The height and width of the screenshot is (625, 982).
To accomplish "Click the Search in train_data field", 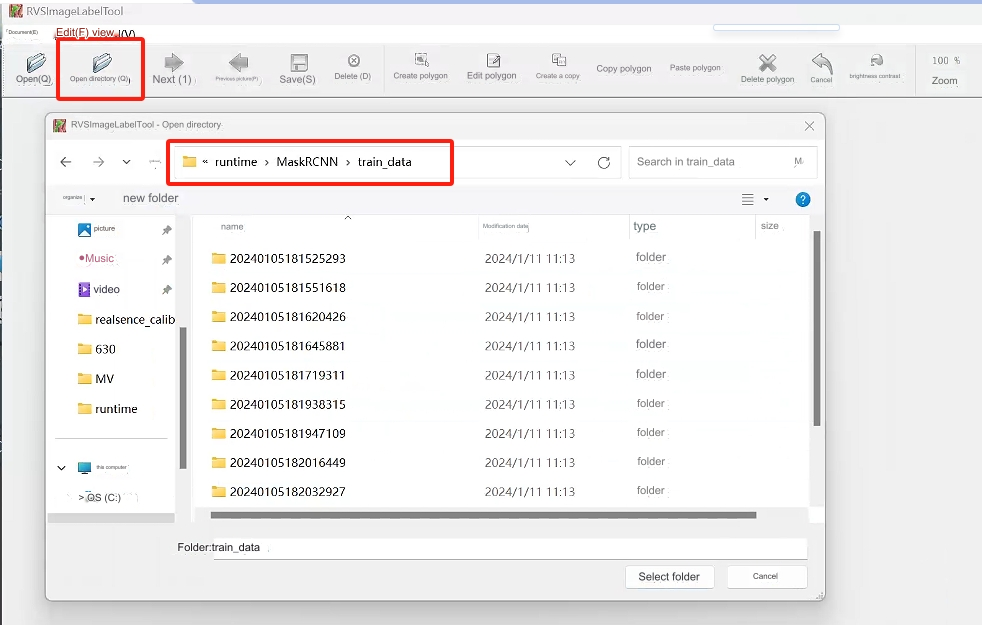I will 723,162.
